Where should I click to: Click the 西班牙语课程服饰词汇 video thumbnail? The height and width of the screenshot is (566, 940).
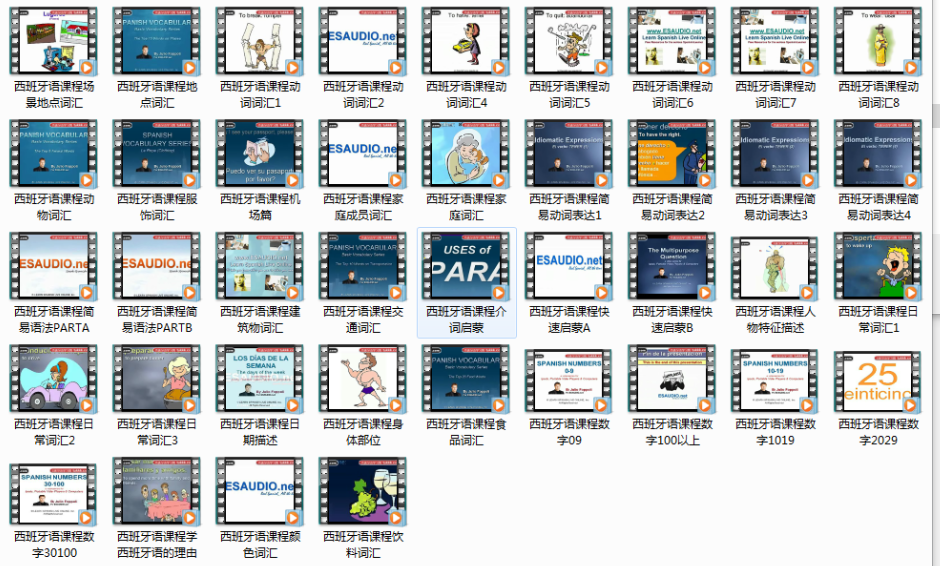click(156, 154)
